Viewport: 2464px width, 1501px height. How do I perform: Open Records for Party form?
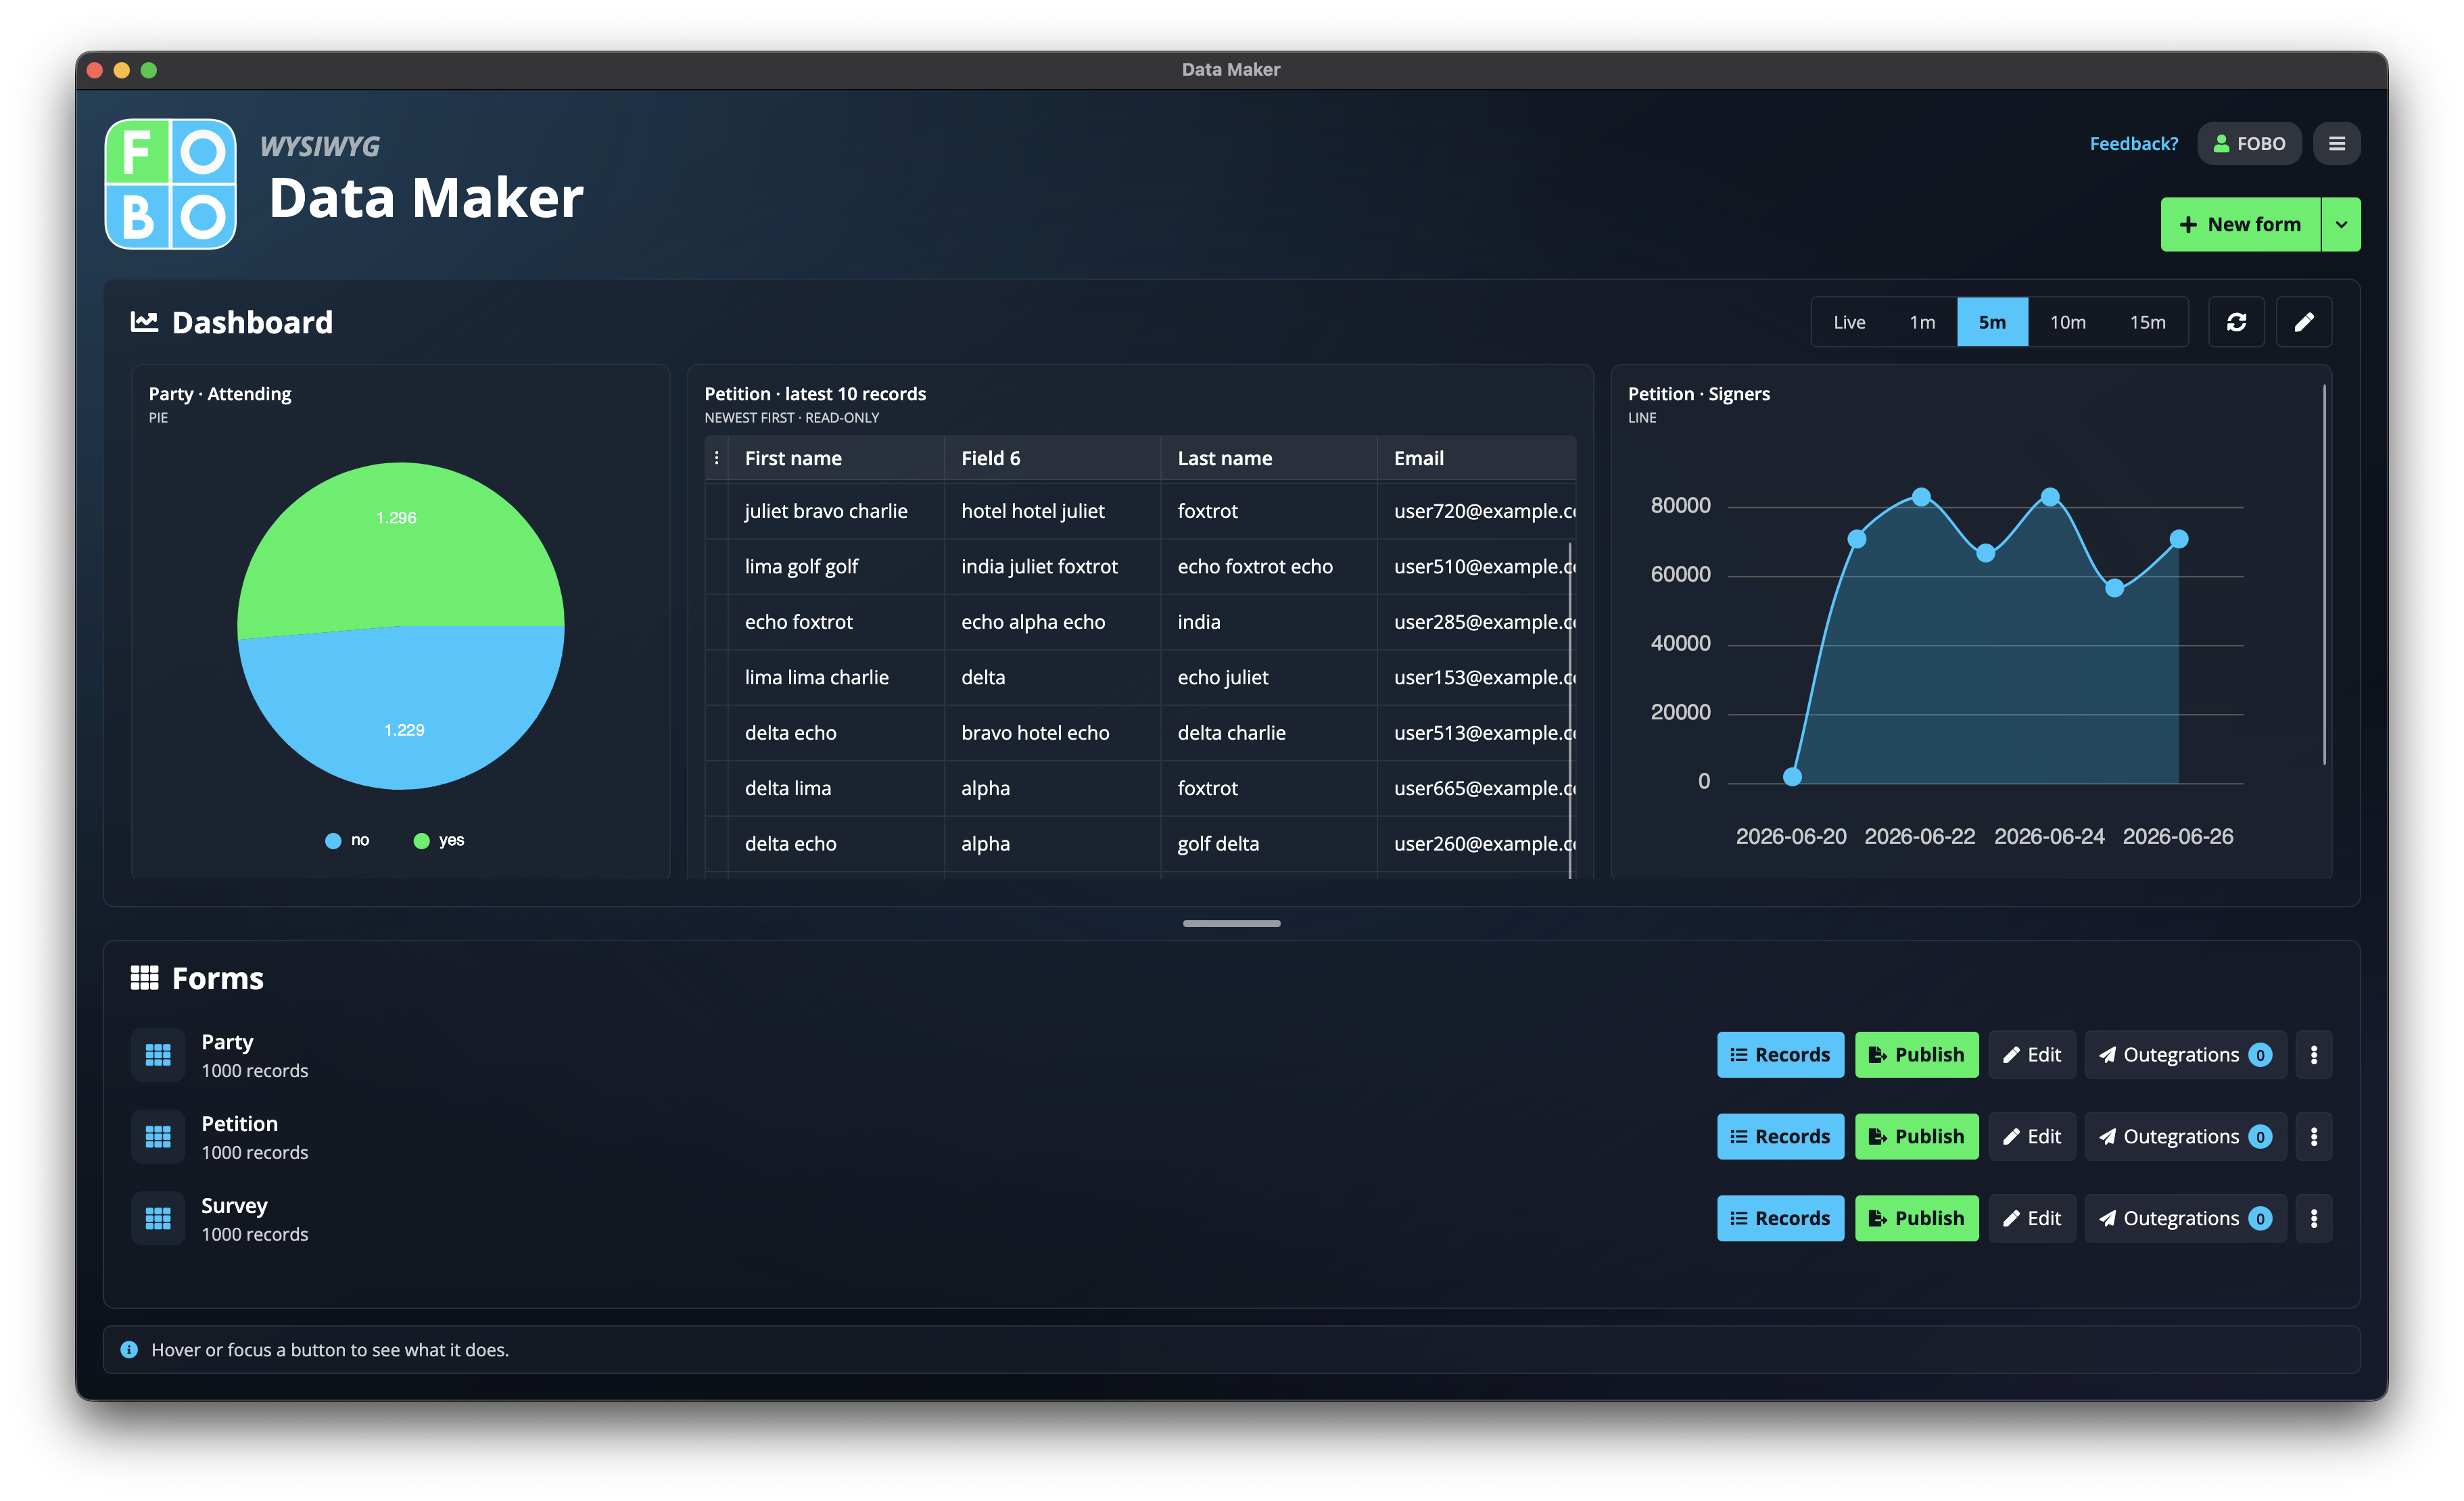pyautogui.click(x=1780, y=1055)
